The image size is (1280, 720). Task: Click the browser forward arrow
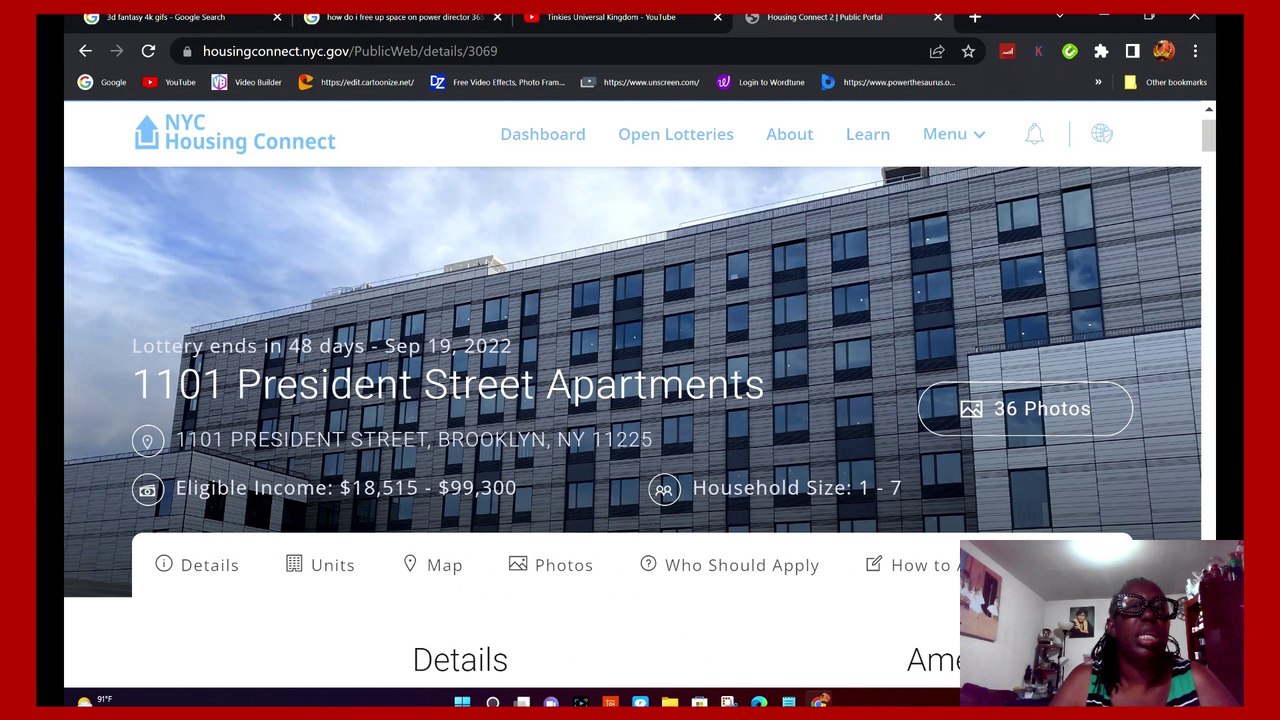point(117,51)
